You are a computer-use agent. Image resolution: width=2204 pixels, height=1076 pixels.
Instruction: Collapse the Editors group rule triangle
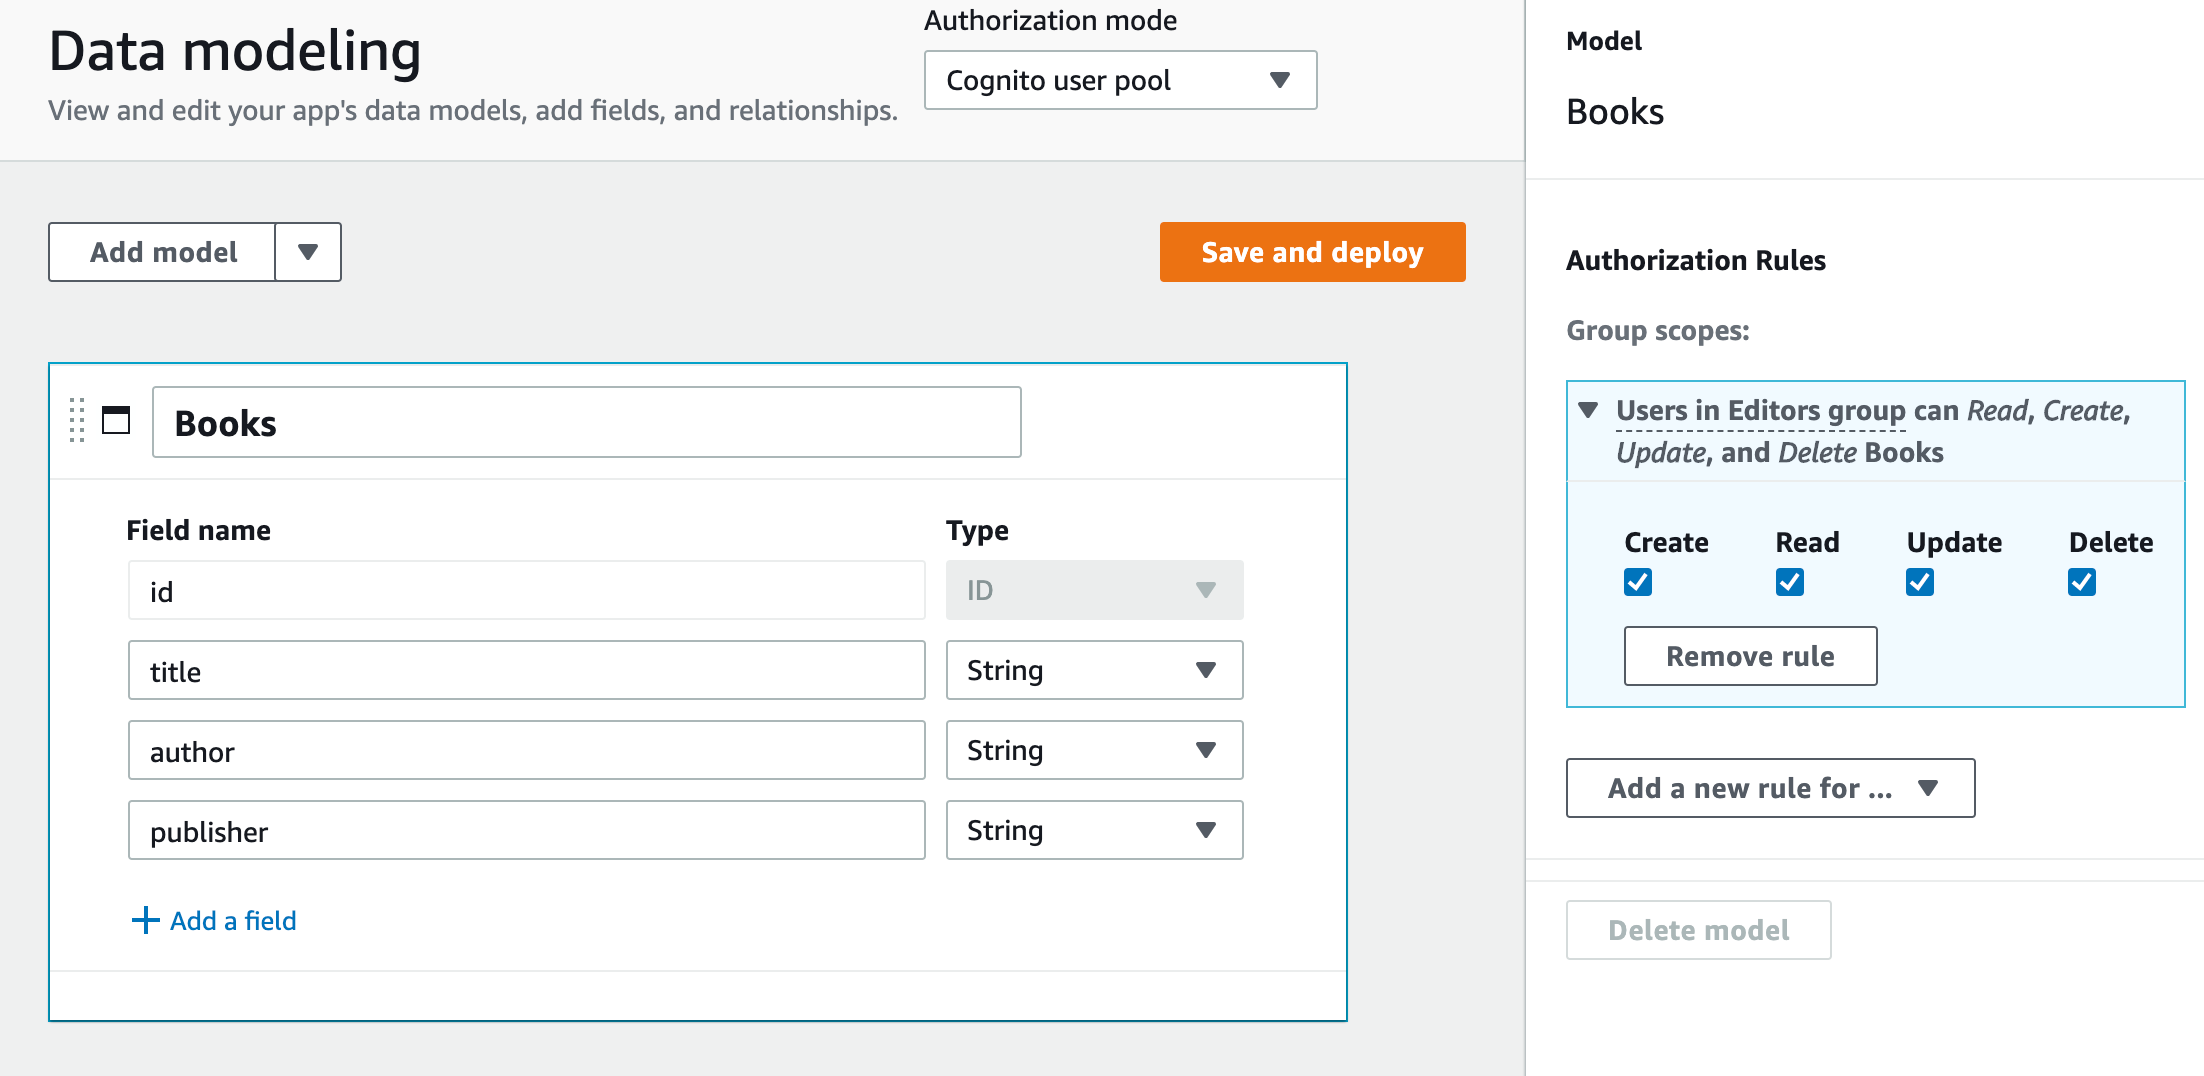point(1588,410)
